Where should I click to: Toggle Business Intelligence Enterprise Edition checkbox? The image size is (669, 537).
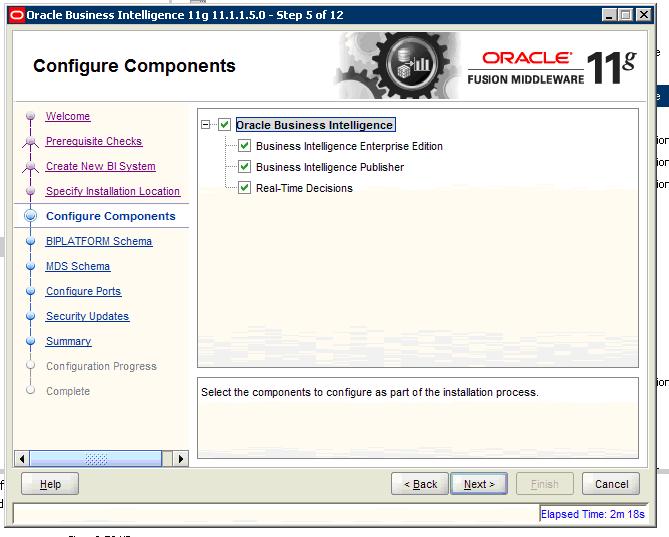(244, 146)
